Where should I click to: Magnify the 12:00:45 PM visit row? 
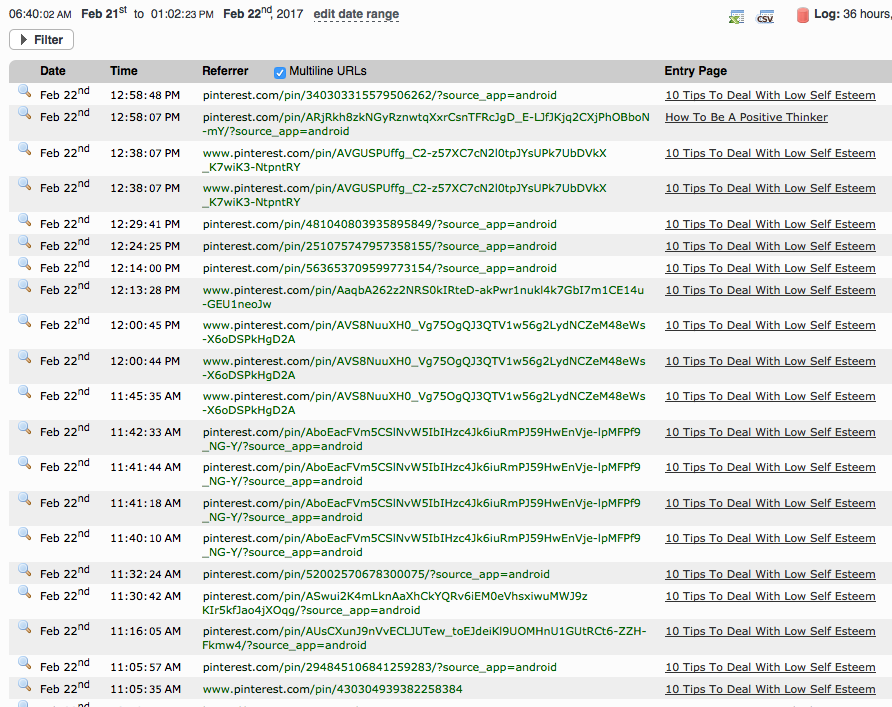pos(24,321)
